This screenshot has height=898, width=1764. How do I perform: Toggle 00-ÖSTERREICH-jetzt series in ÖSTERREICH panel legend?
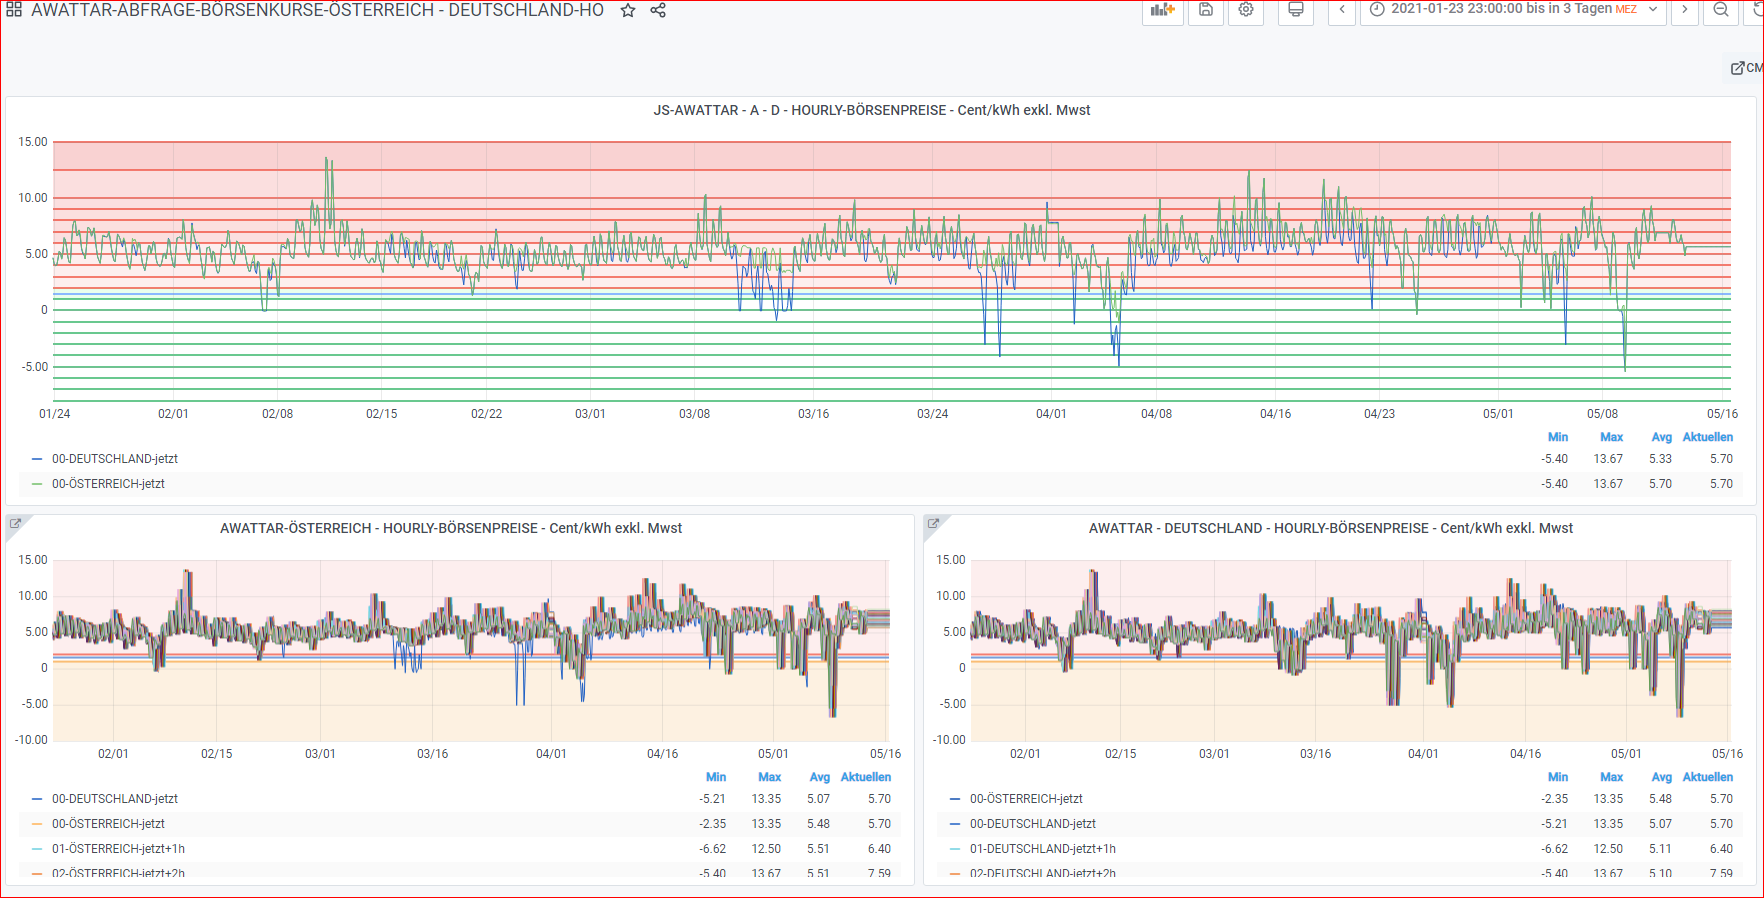pos(108,824)
